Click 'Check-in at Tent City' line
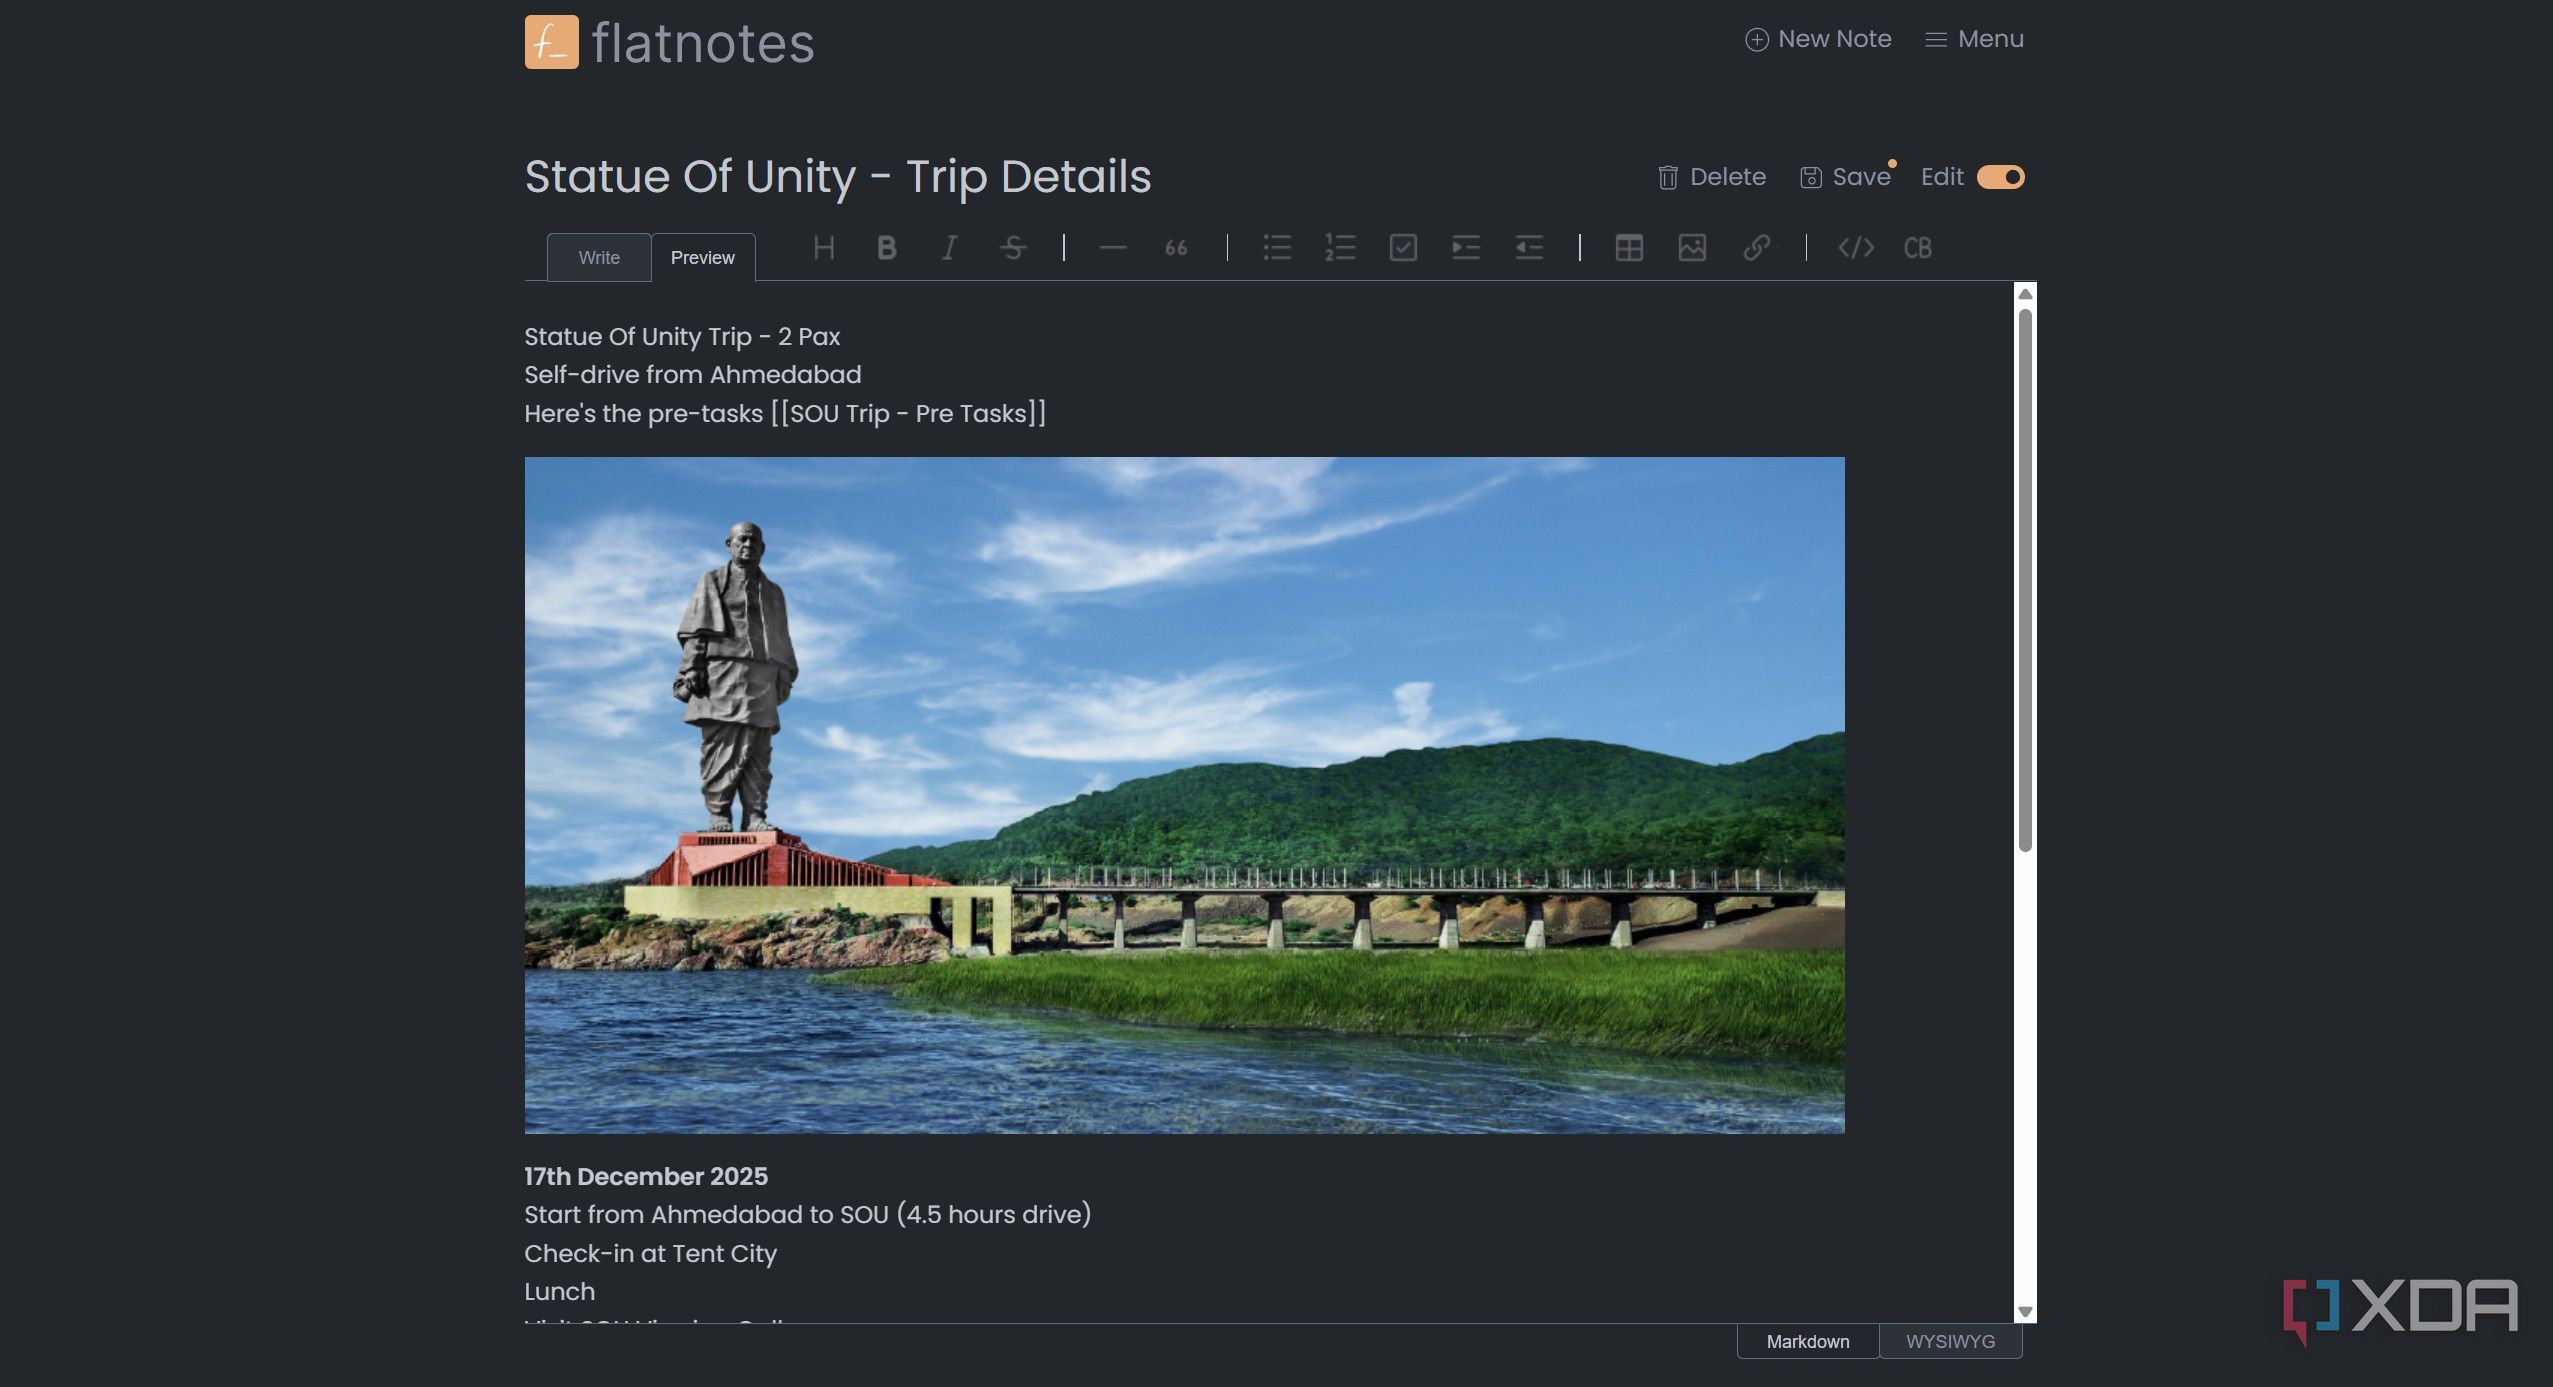2553x1387 pixels. point(651,1253)
